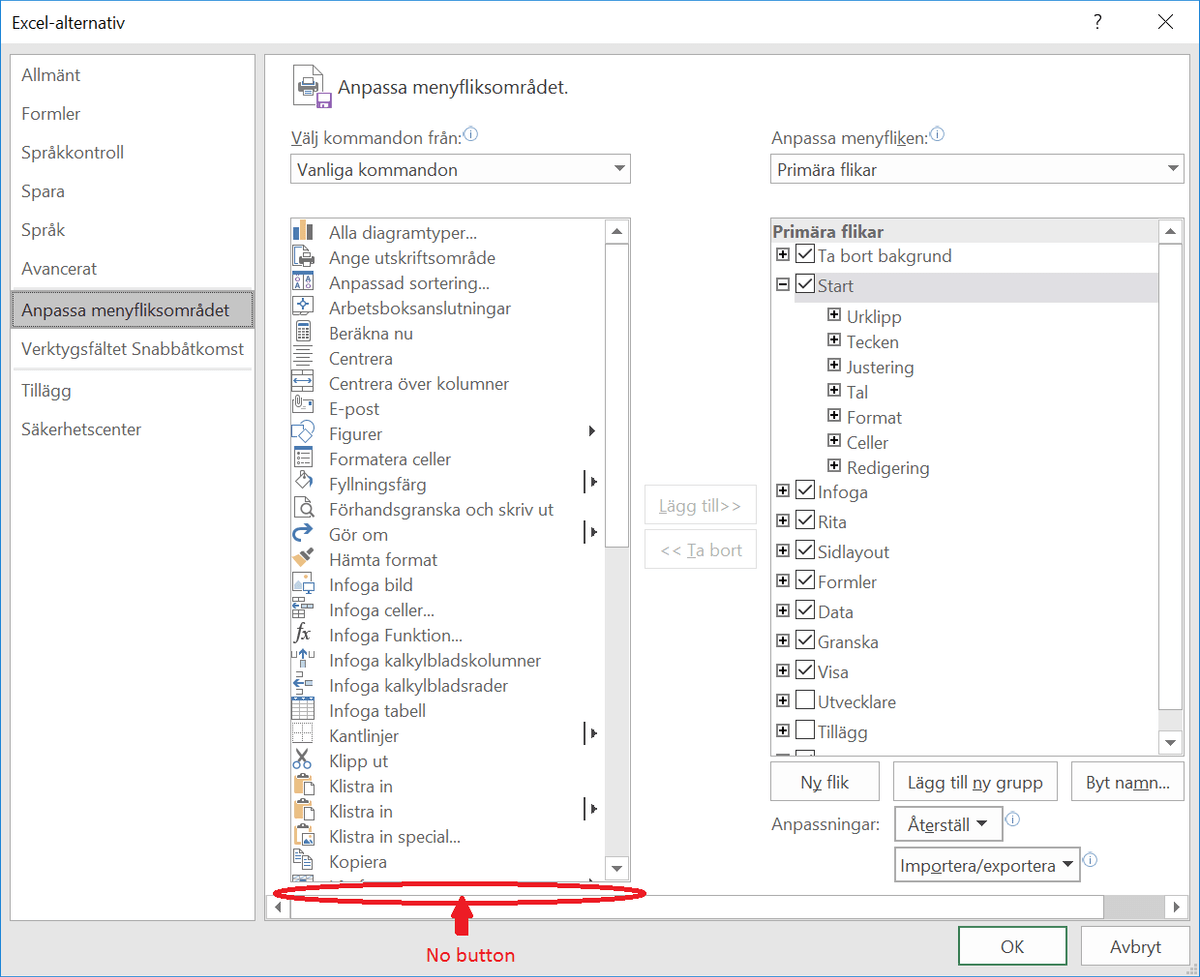
Task: Pick the Centrera över kolumner icon
Action: coord(303,383)
